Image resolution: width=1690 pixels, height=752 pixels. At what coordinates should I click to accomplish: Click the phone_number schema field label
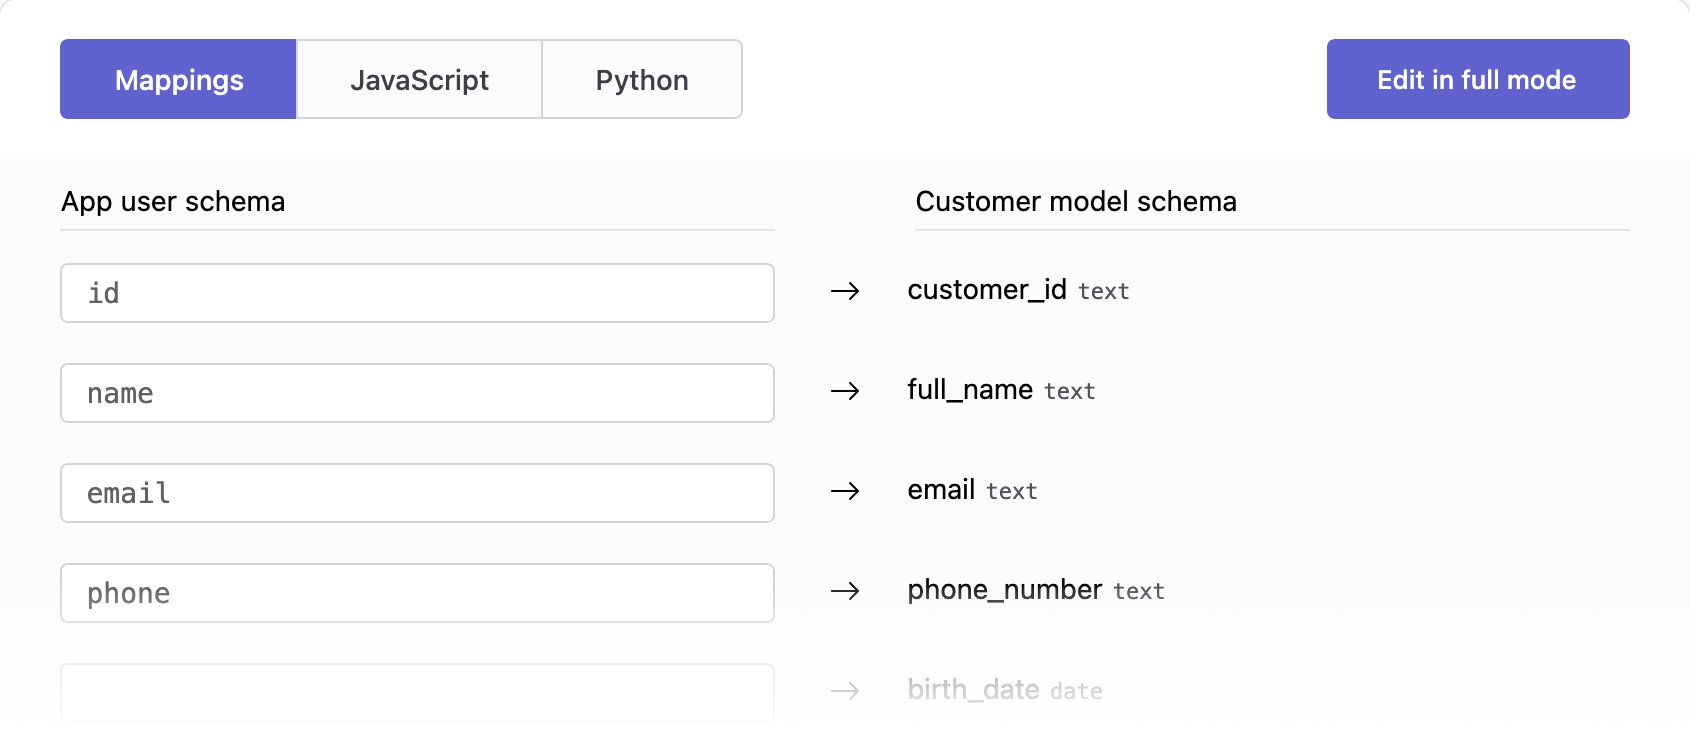coord(1004,590)
